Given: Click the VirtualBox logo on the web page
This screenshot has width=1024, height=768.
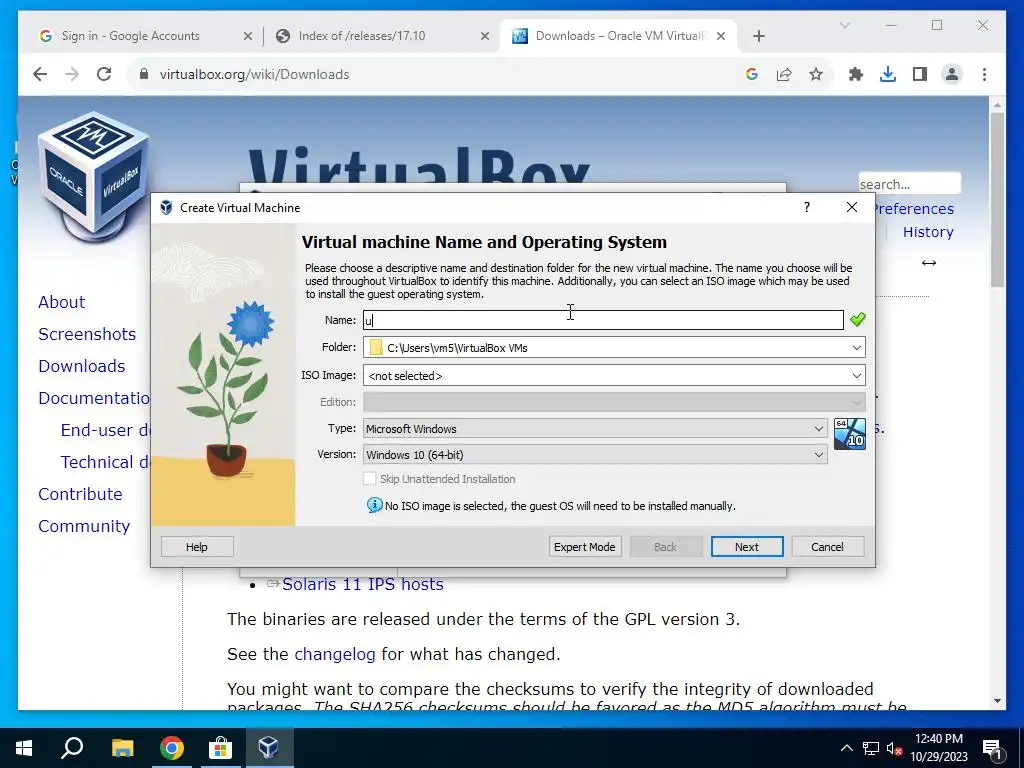Looking at the screenshot, I should (x=93, y=176).
